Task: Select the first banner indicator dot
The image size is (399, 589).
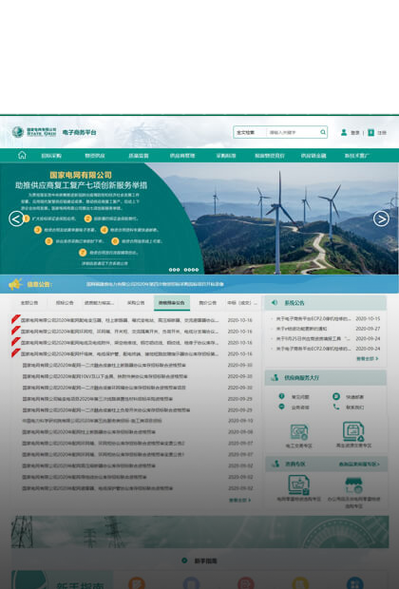Action: [170, 270]
